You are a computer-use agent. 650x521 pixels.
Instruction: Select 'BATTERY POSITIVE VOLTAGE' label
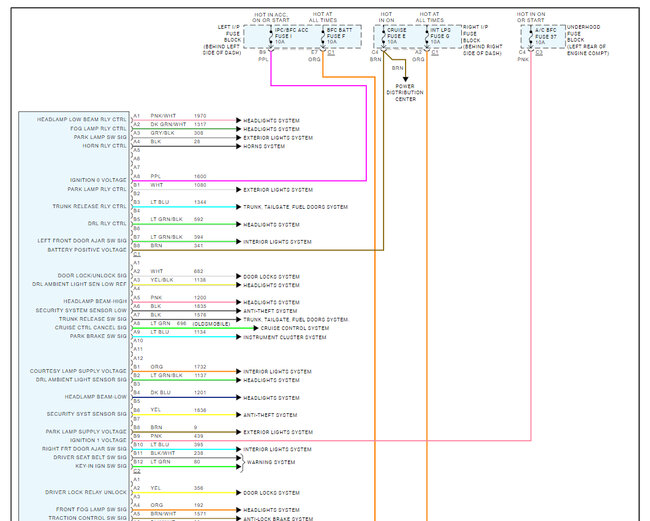[87, 250]
